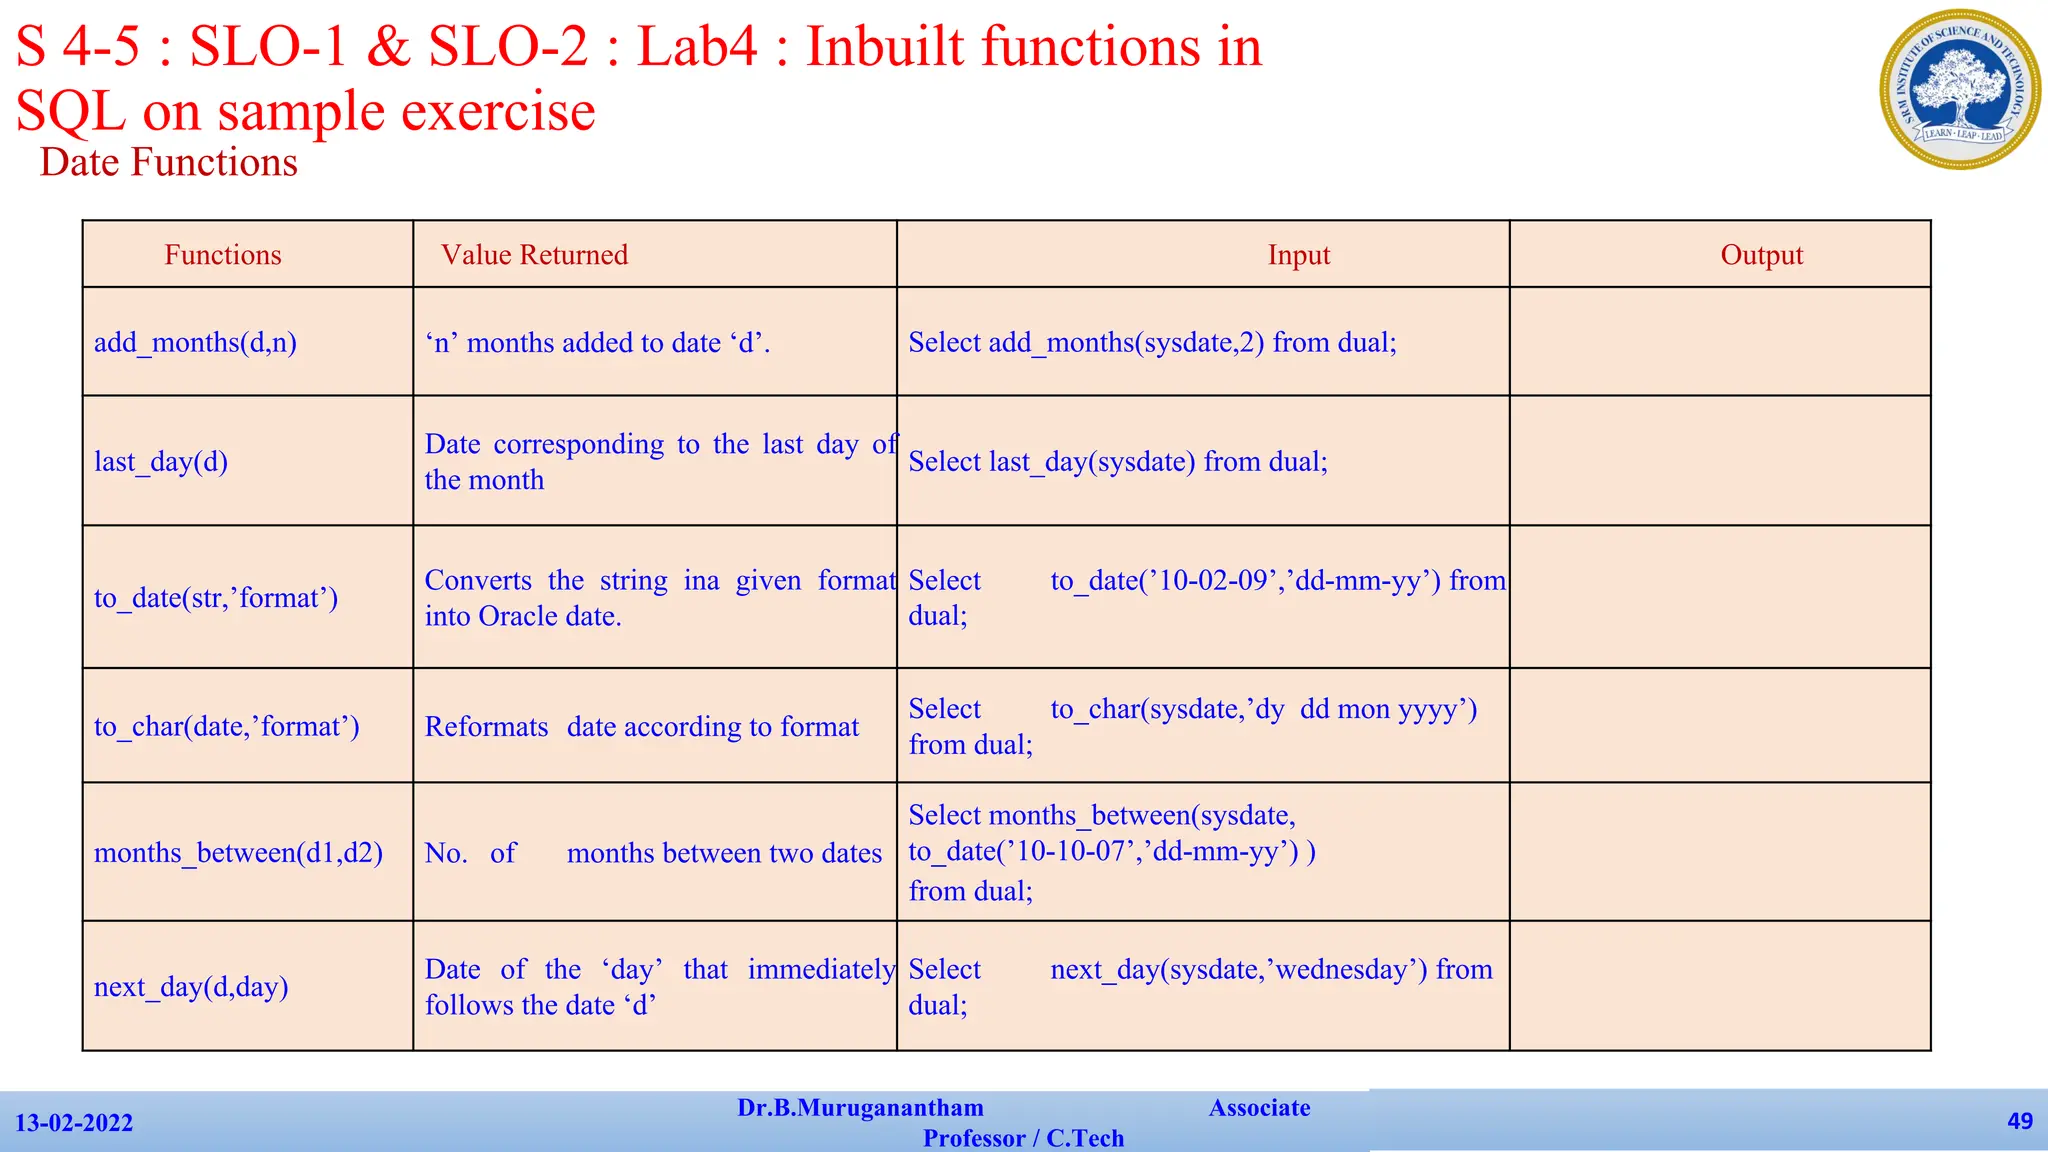Viewport: 2048px width, 1152px height.
Task: Select the 'Value Returned' column header
Action: (x=534, y=255)
